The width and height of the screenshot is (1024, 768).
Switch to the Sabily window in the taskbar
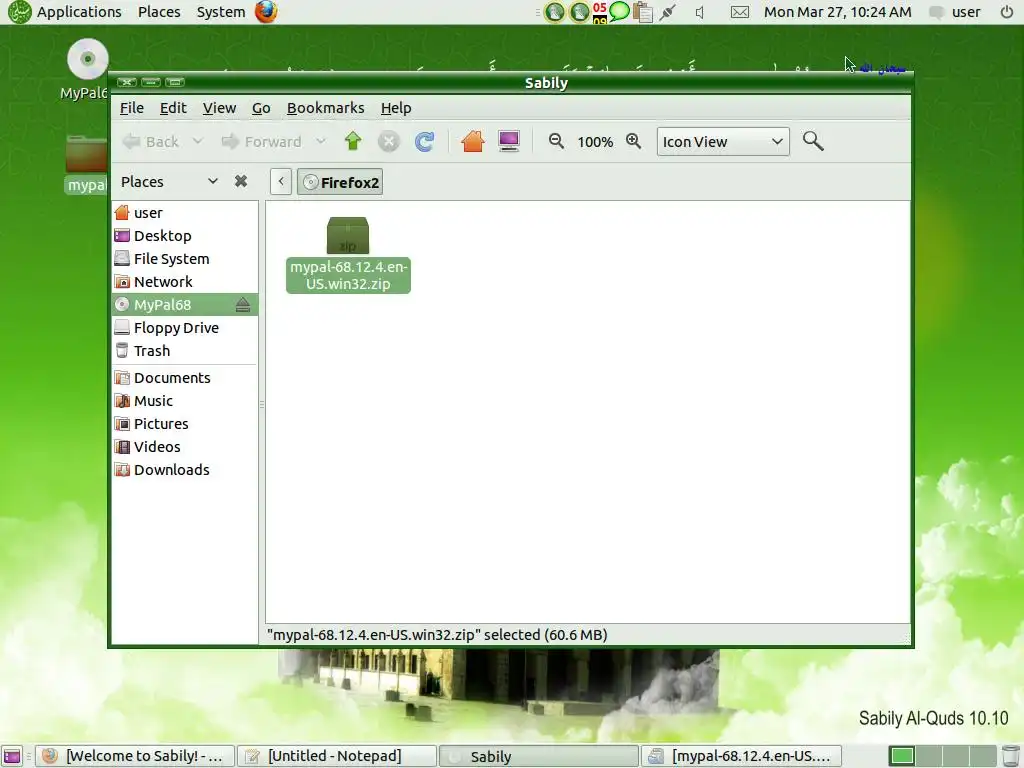click(x=539, y=756)
